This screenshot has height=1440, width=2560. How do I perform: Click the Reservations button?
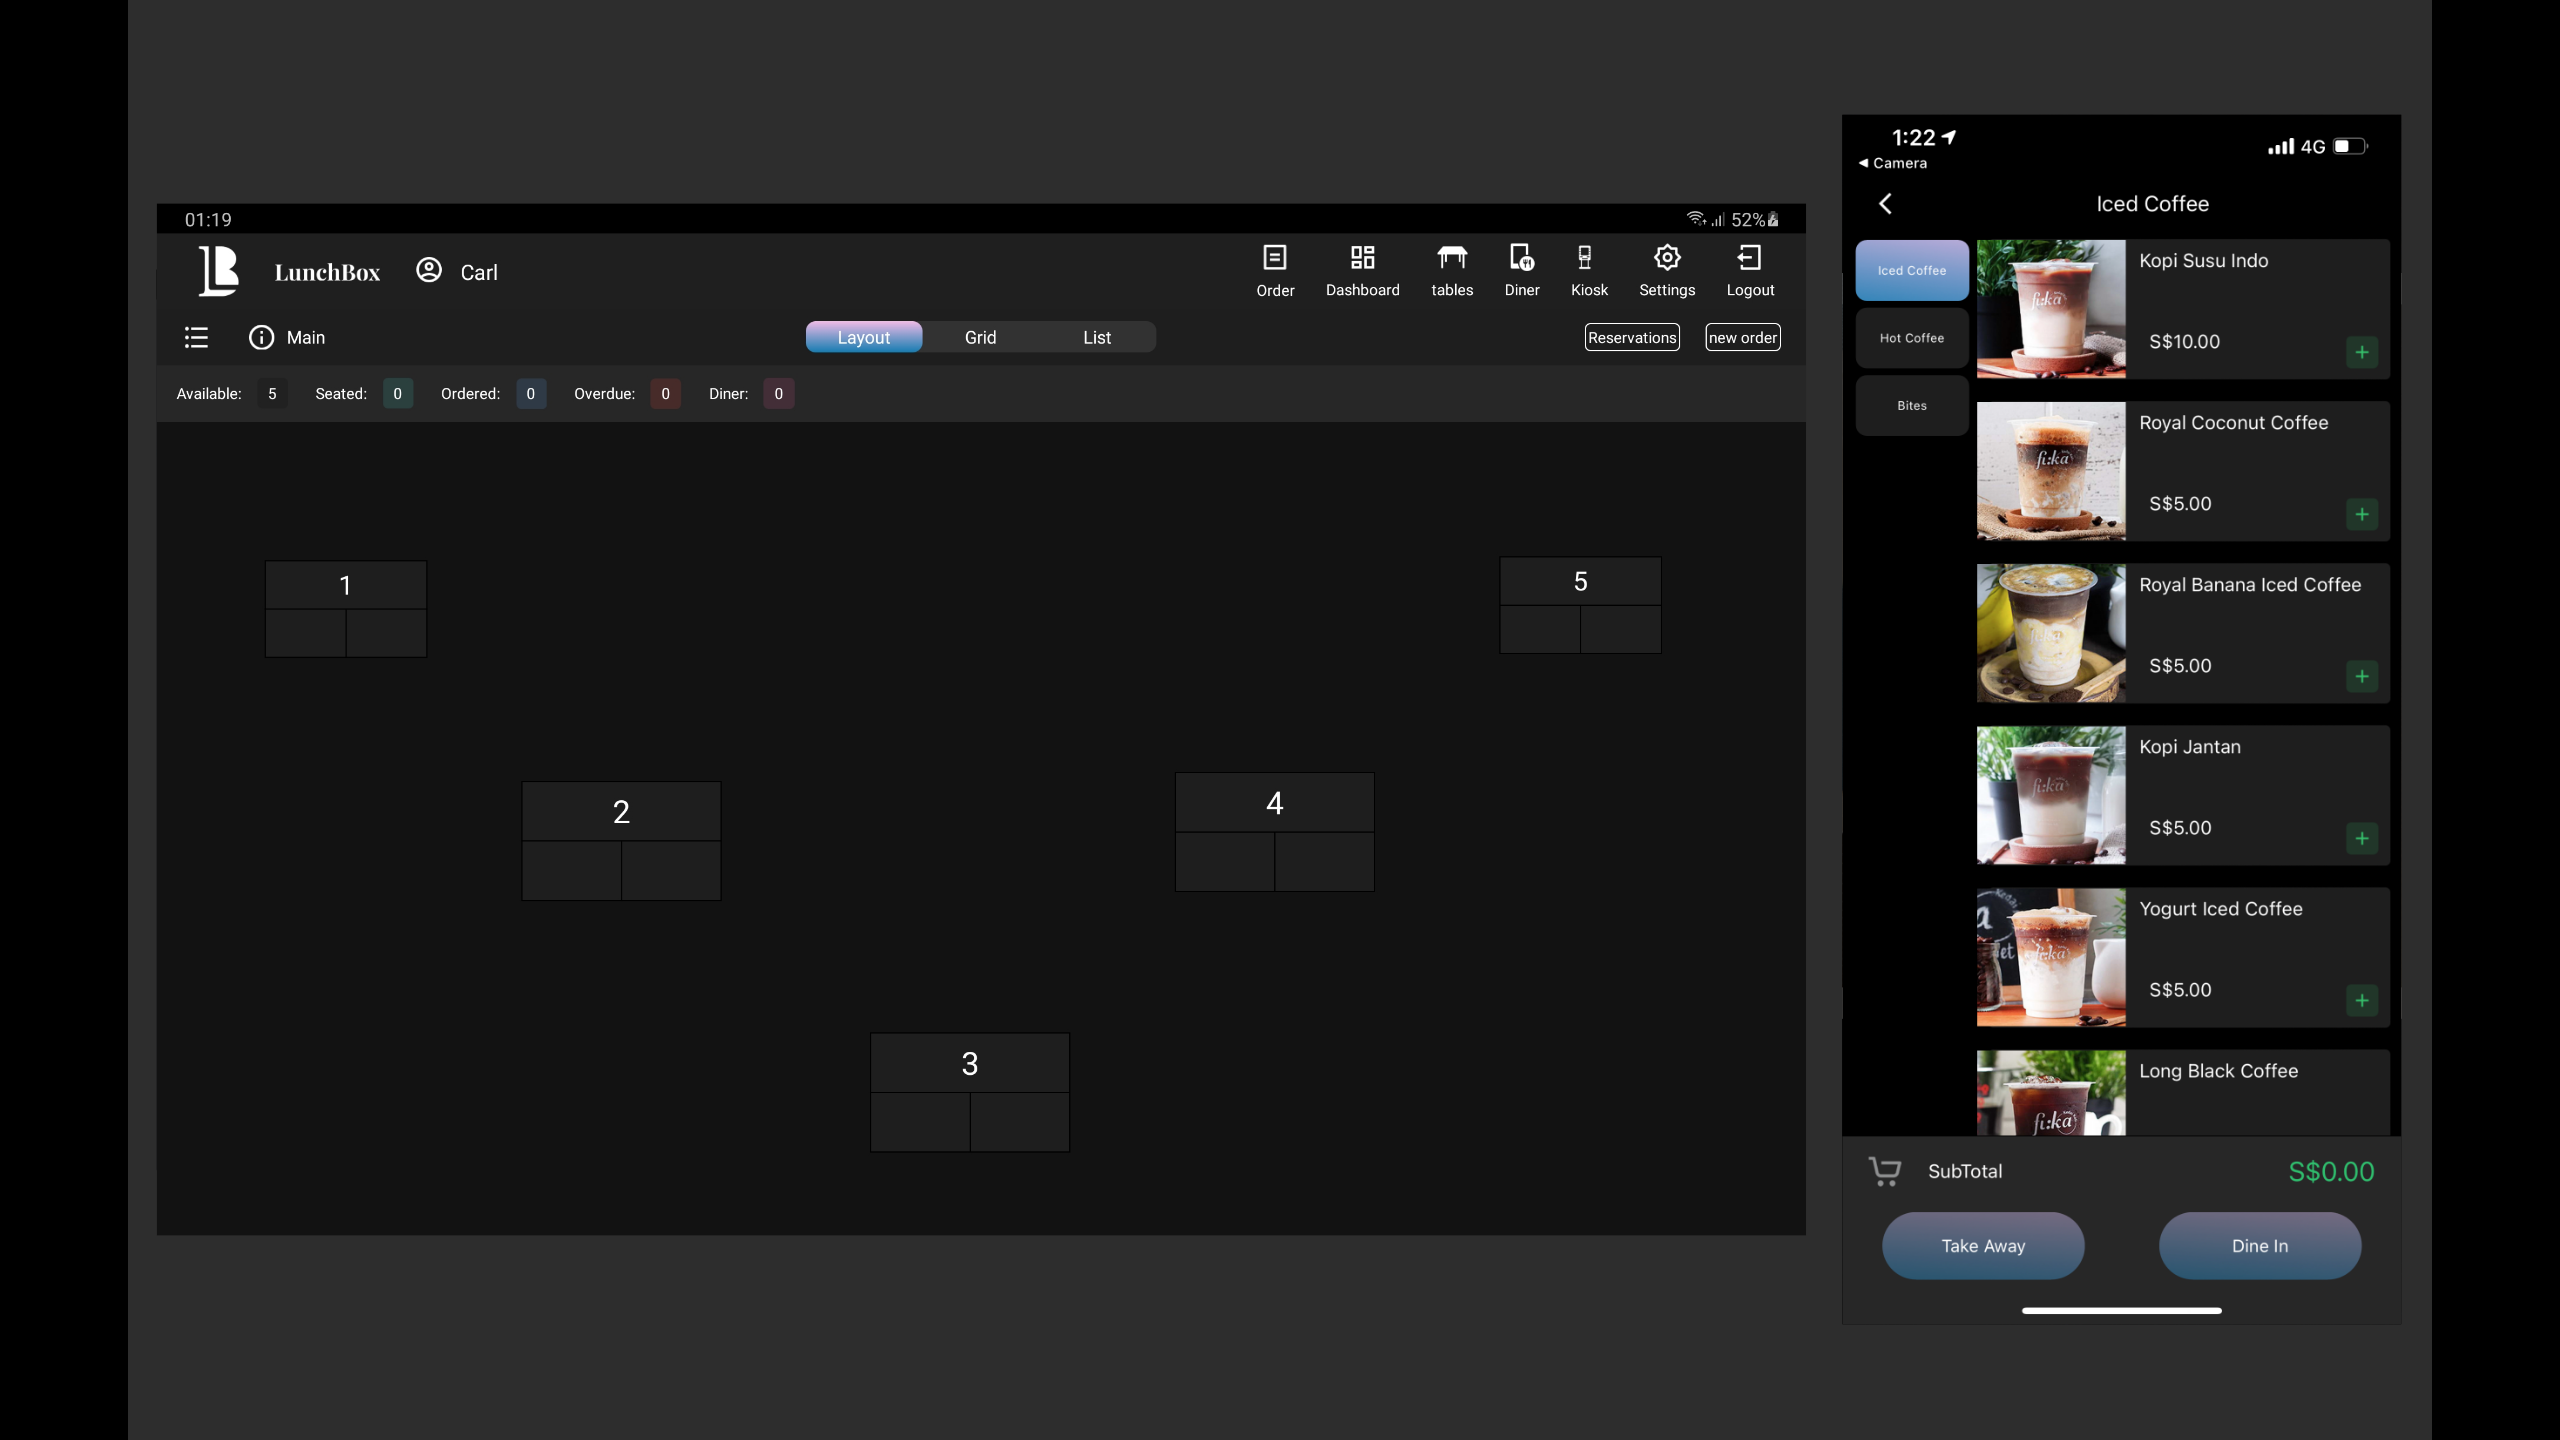click(1631, 338)
